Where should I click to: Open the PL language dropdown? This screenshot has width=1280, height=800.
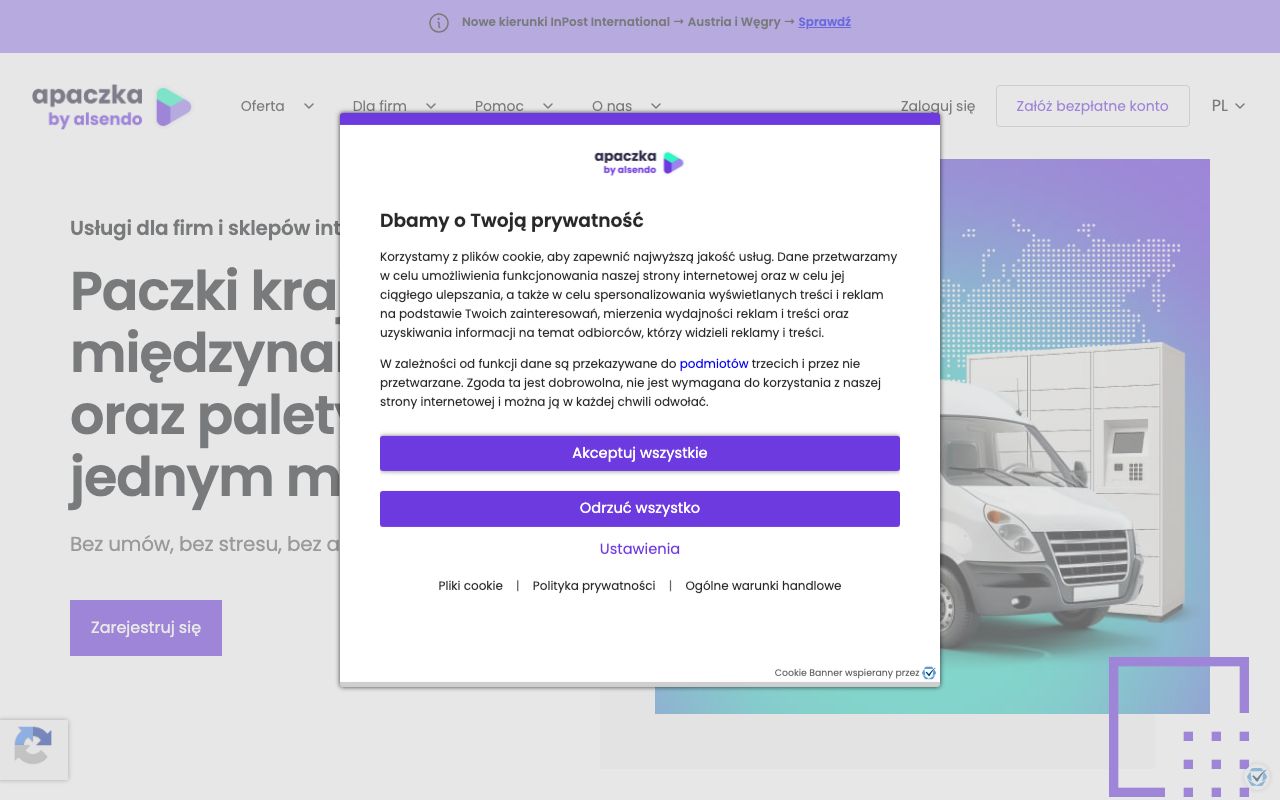tap(1228, 106)
